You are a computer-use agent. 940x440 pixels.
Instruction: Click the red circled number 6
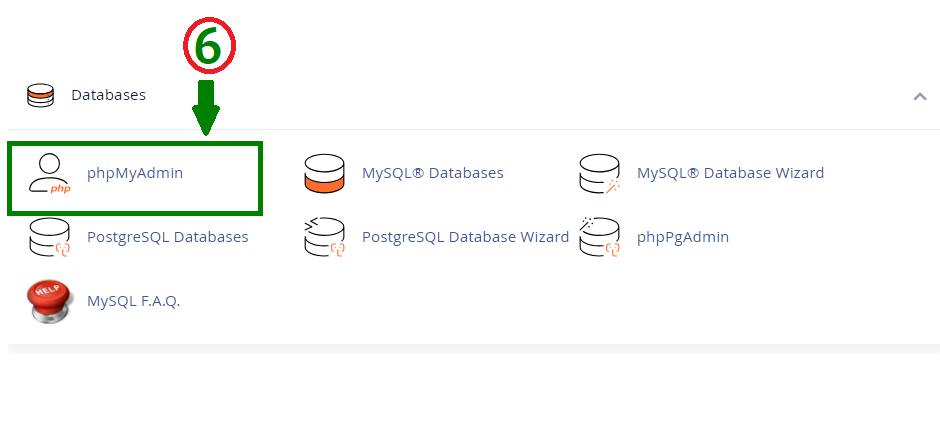point(209,47)
